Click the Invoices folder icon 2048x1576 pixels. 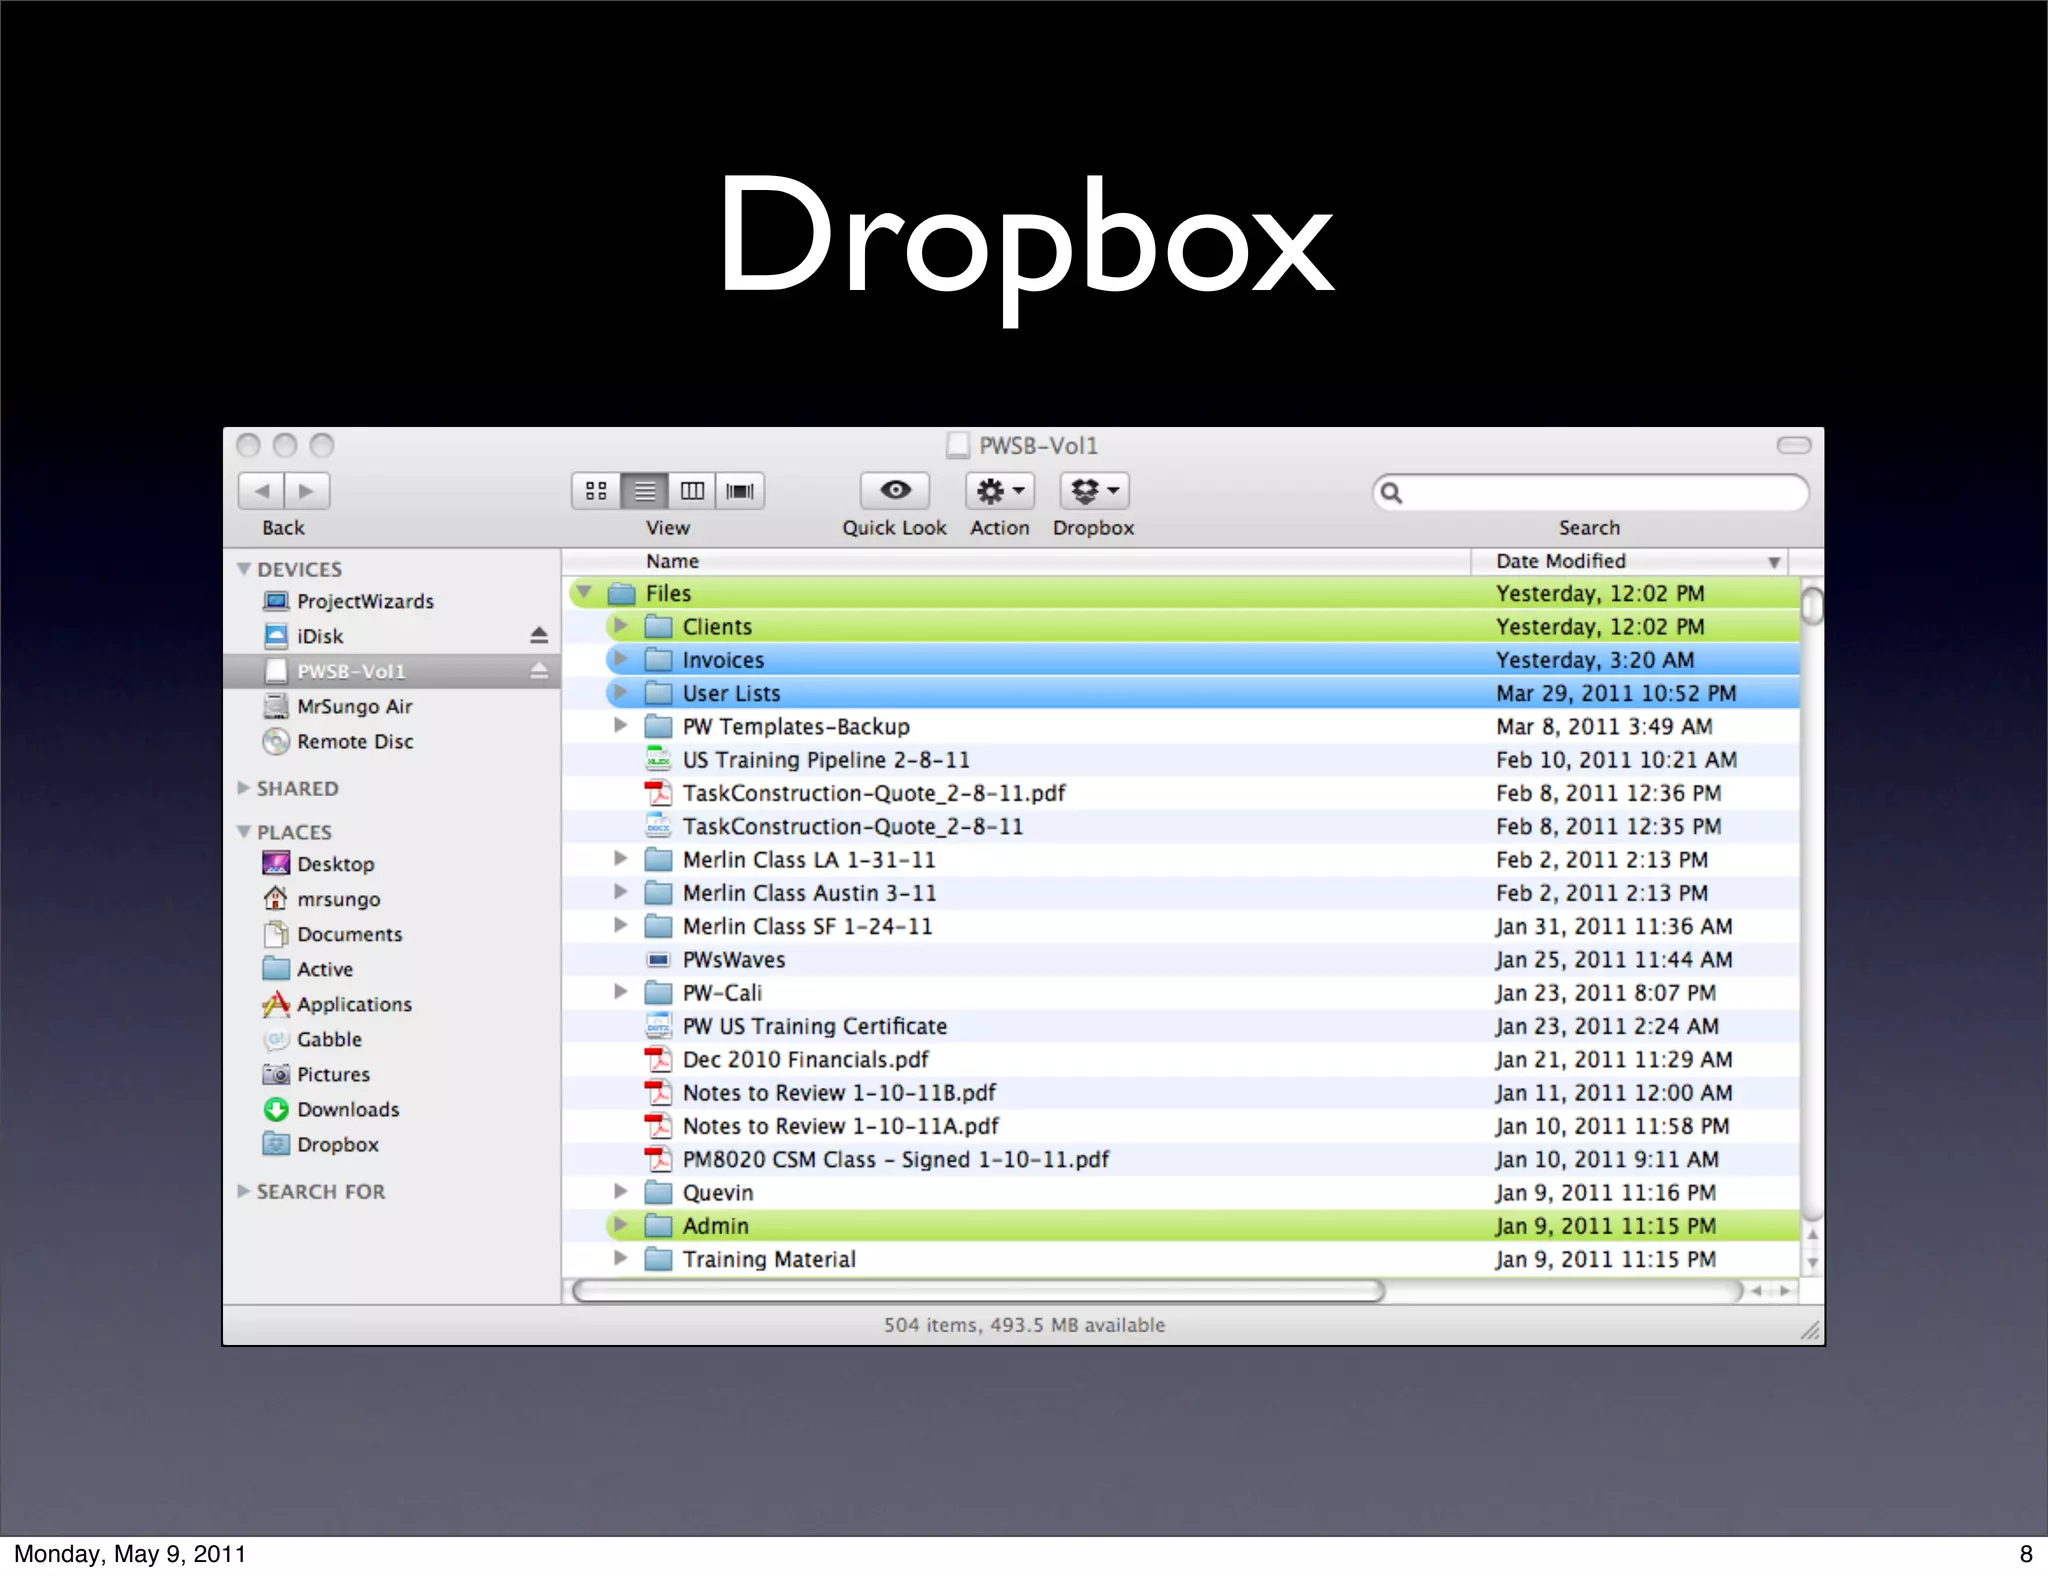tap(658, 660)
